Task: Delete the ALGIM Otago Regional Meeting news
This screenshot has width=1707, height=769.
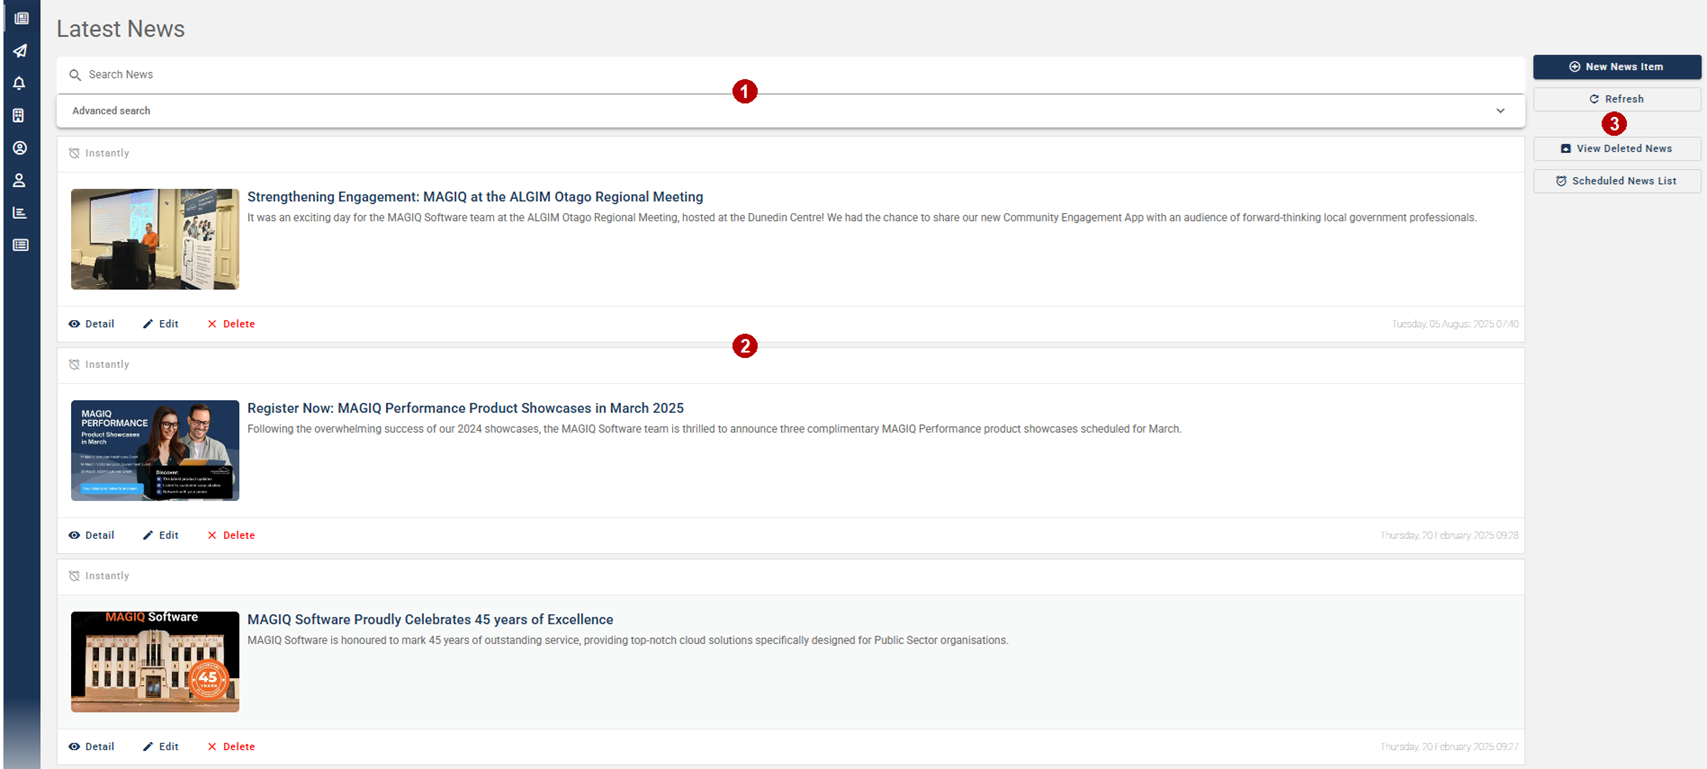Action: tap(231, 324)
